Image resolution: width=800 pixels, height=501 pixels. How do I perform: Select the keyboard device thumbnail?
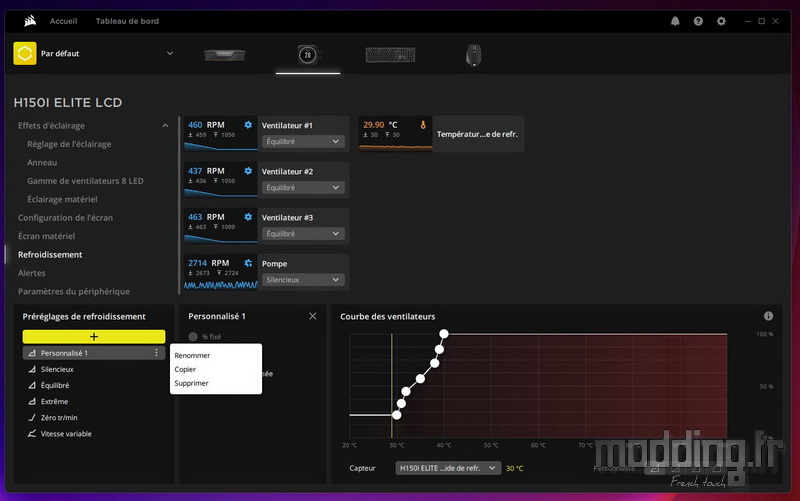[390, 55]
